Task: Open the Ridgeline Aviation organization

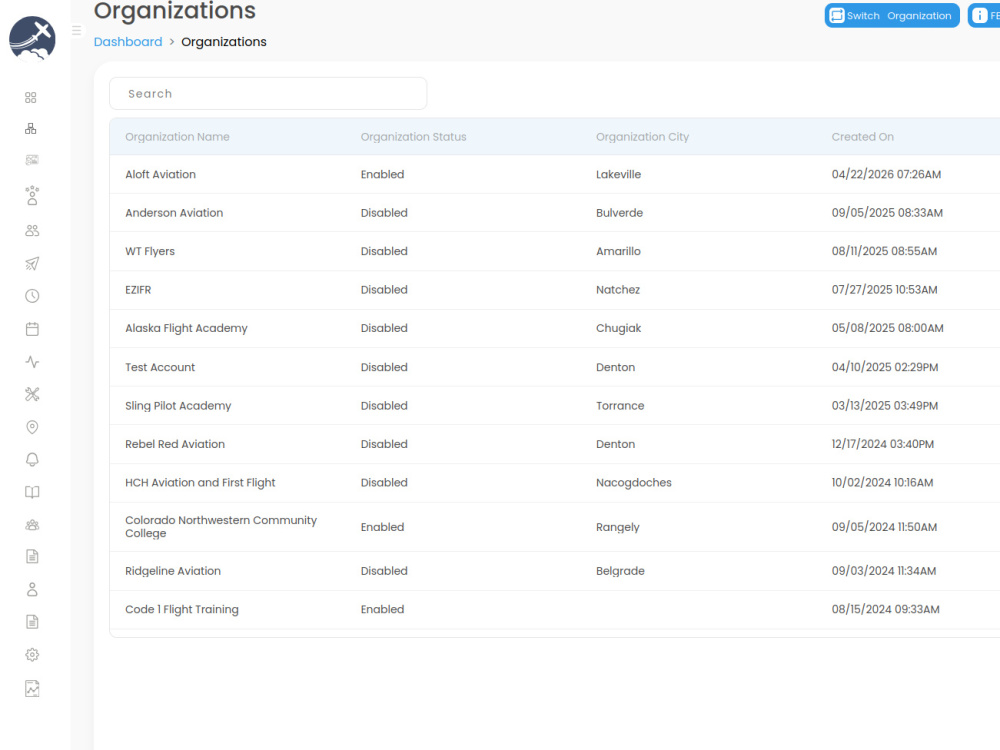Action: click(x=173, y=571)
